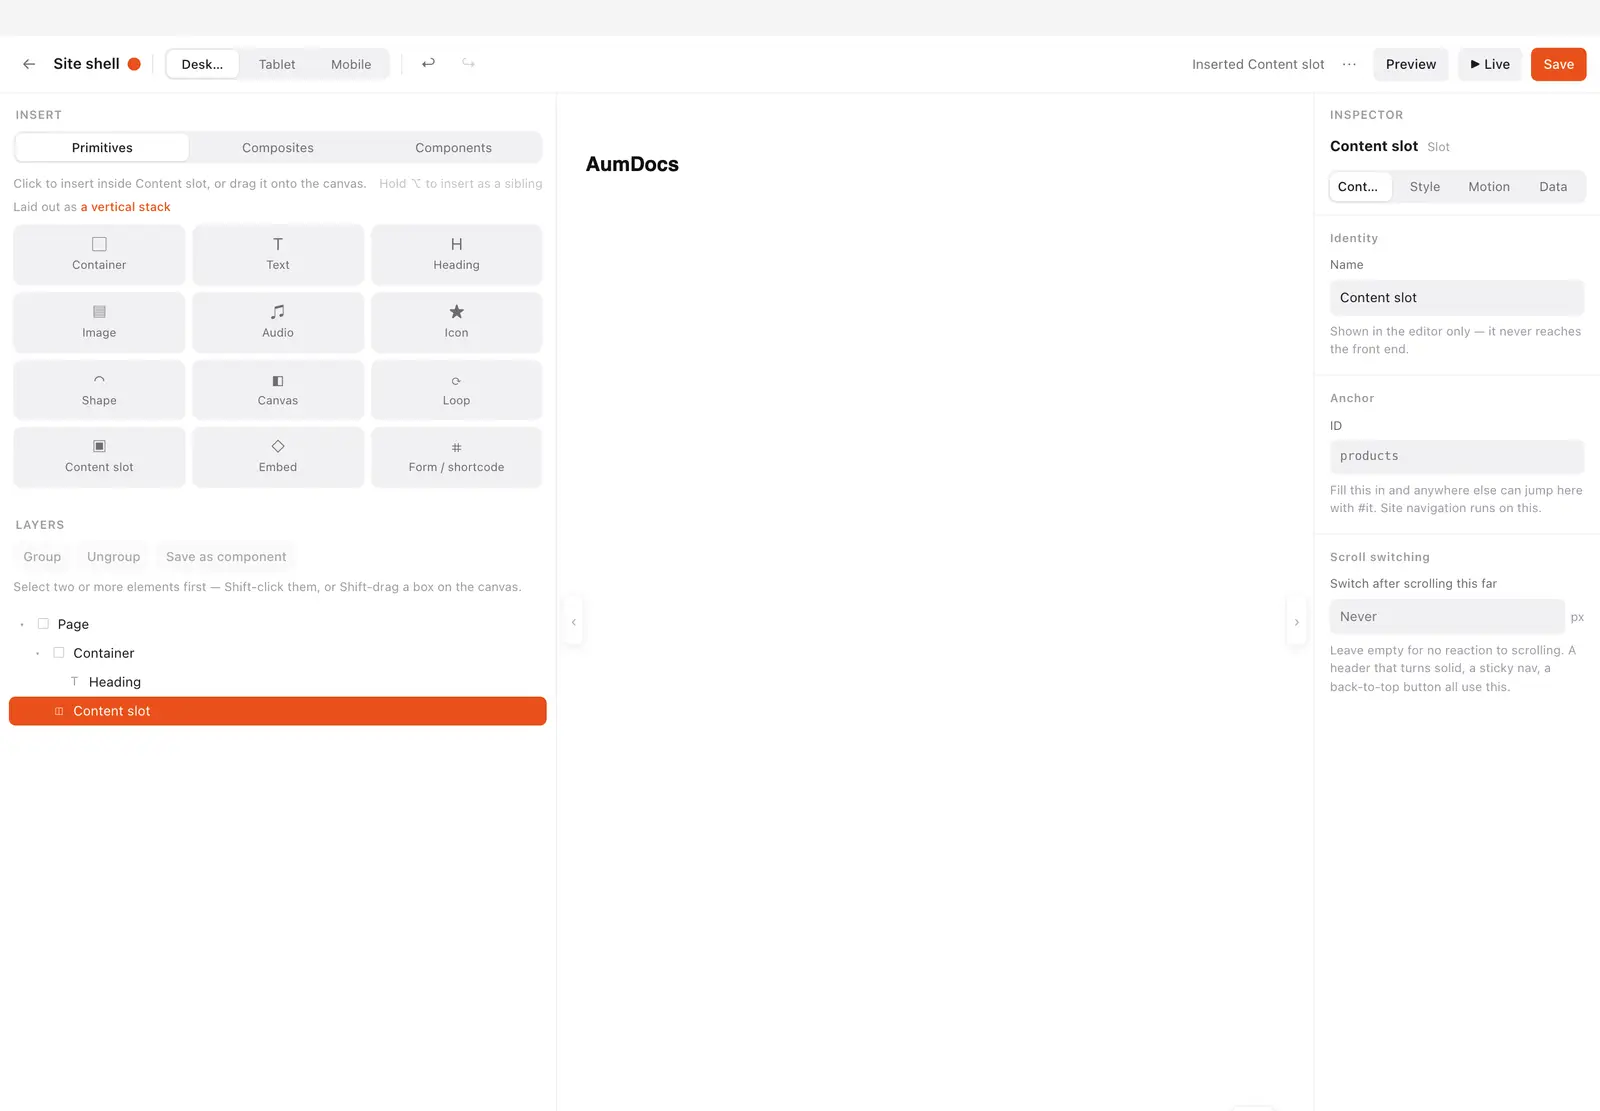Focus the scroll switching Never field
Viewport: 1600px width, 1111px height.
click(x=1447, y=617)
